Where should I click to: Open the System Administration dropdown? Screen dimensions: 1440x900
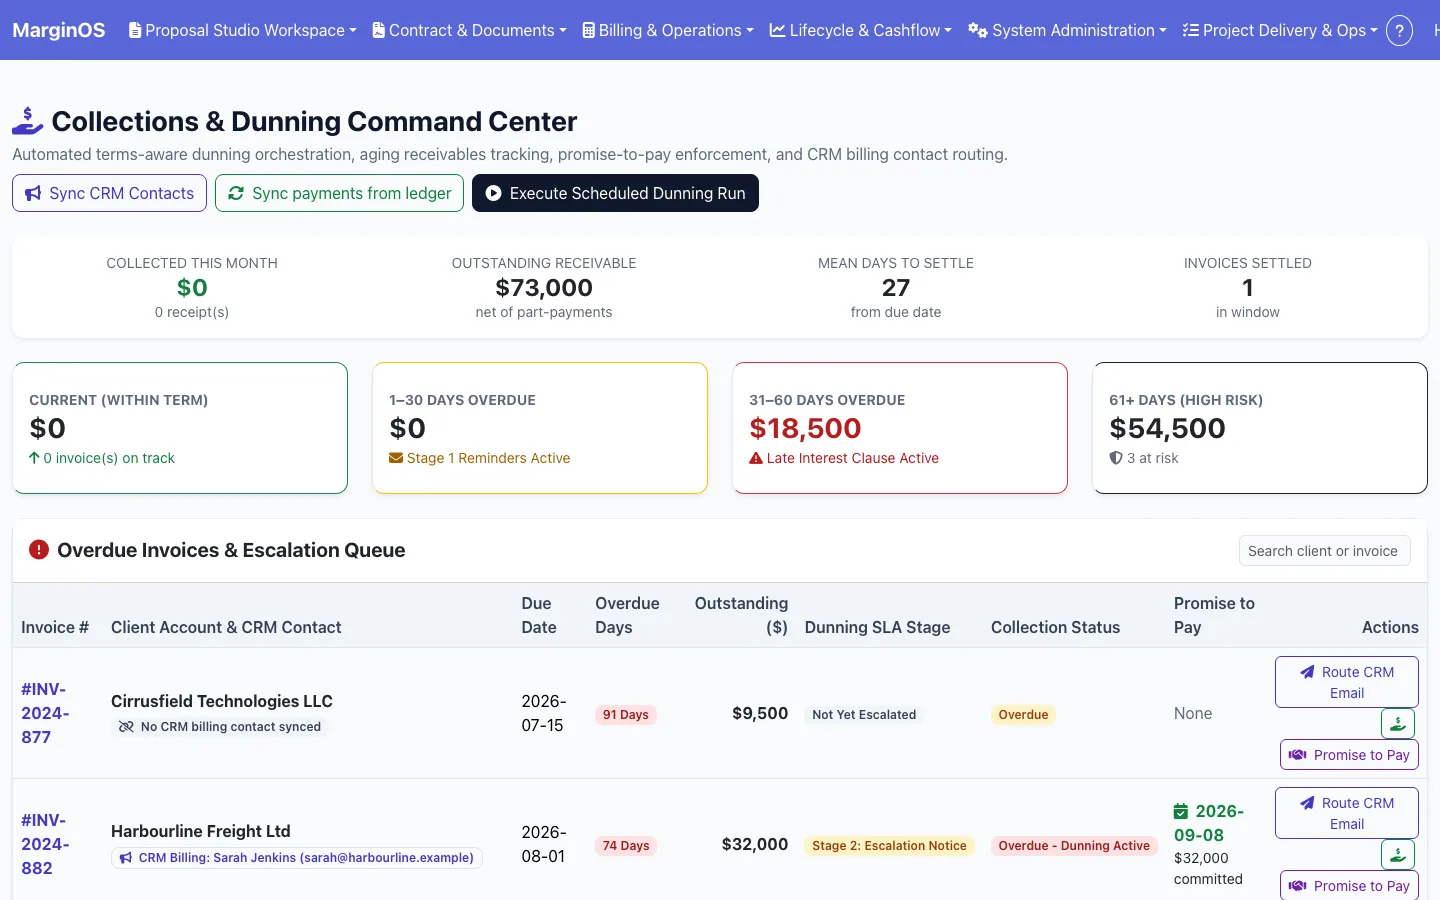point(1067,30)
